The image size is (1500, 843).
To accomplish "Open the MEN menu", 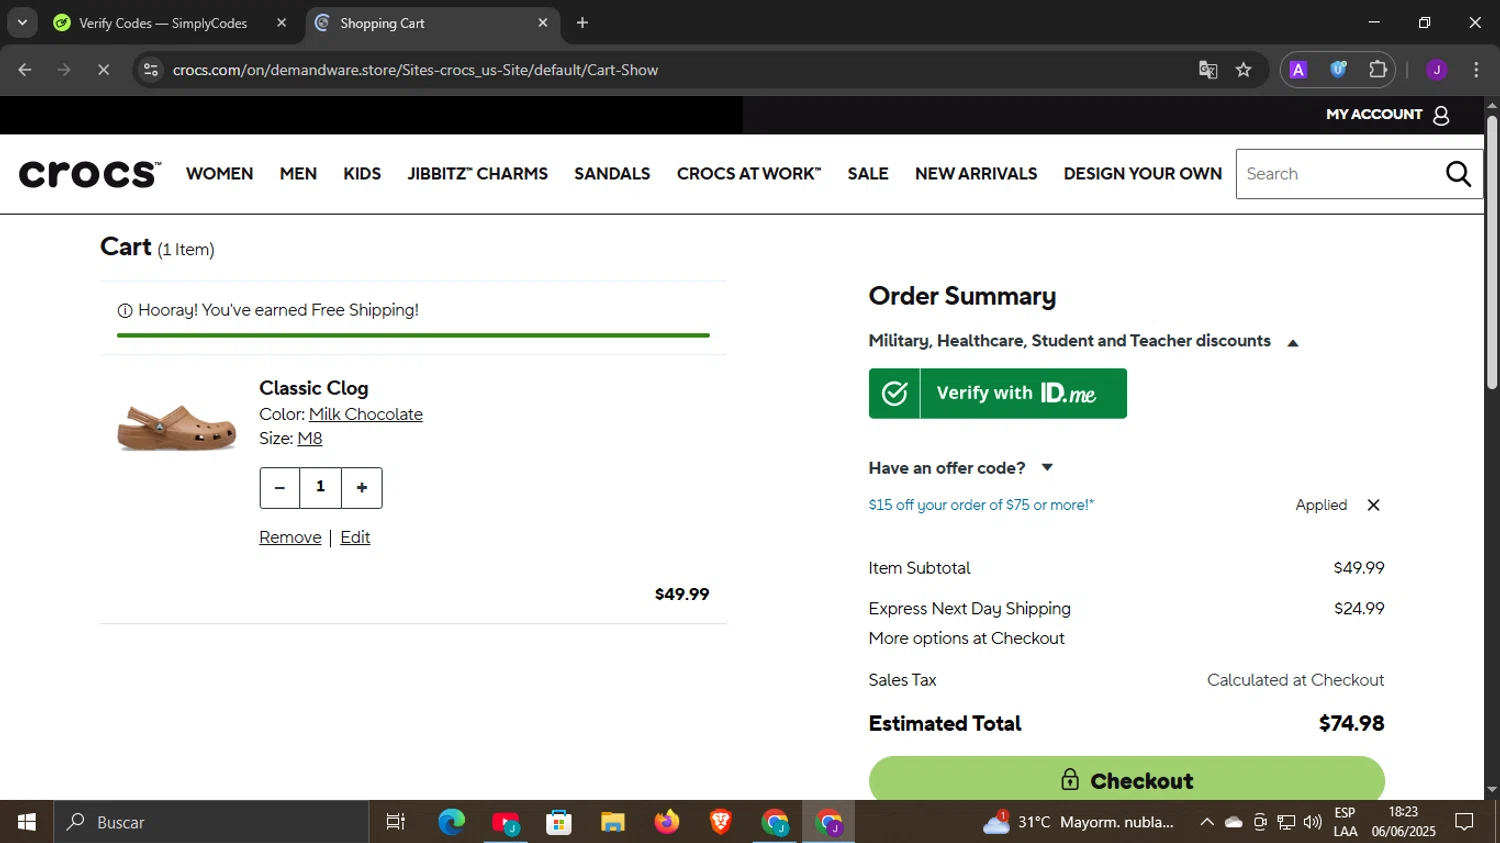I will pos(298,174).
